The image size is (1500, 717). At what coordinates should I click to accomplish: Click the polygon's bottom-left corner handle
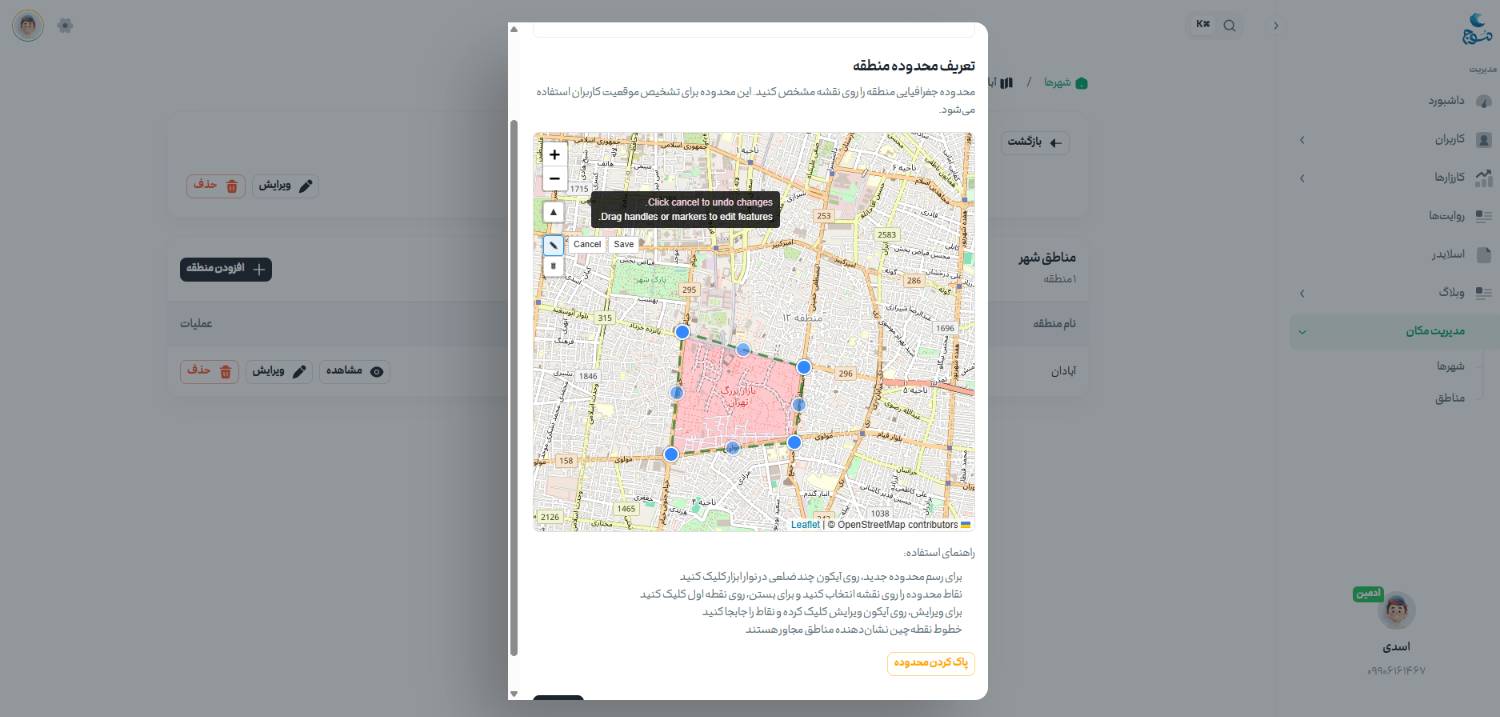(671, 454)
